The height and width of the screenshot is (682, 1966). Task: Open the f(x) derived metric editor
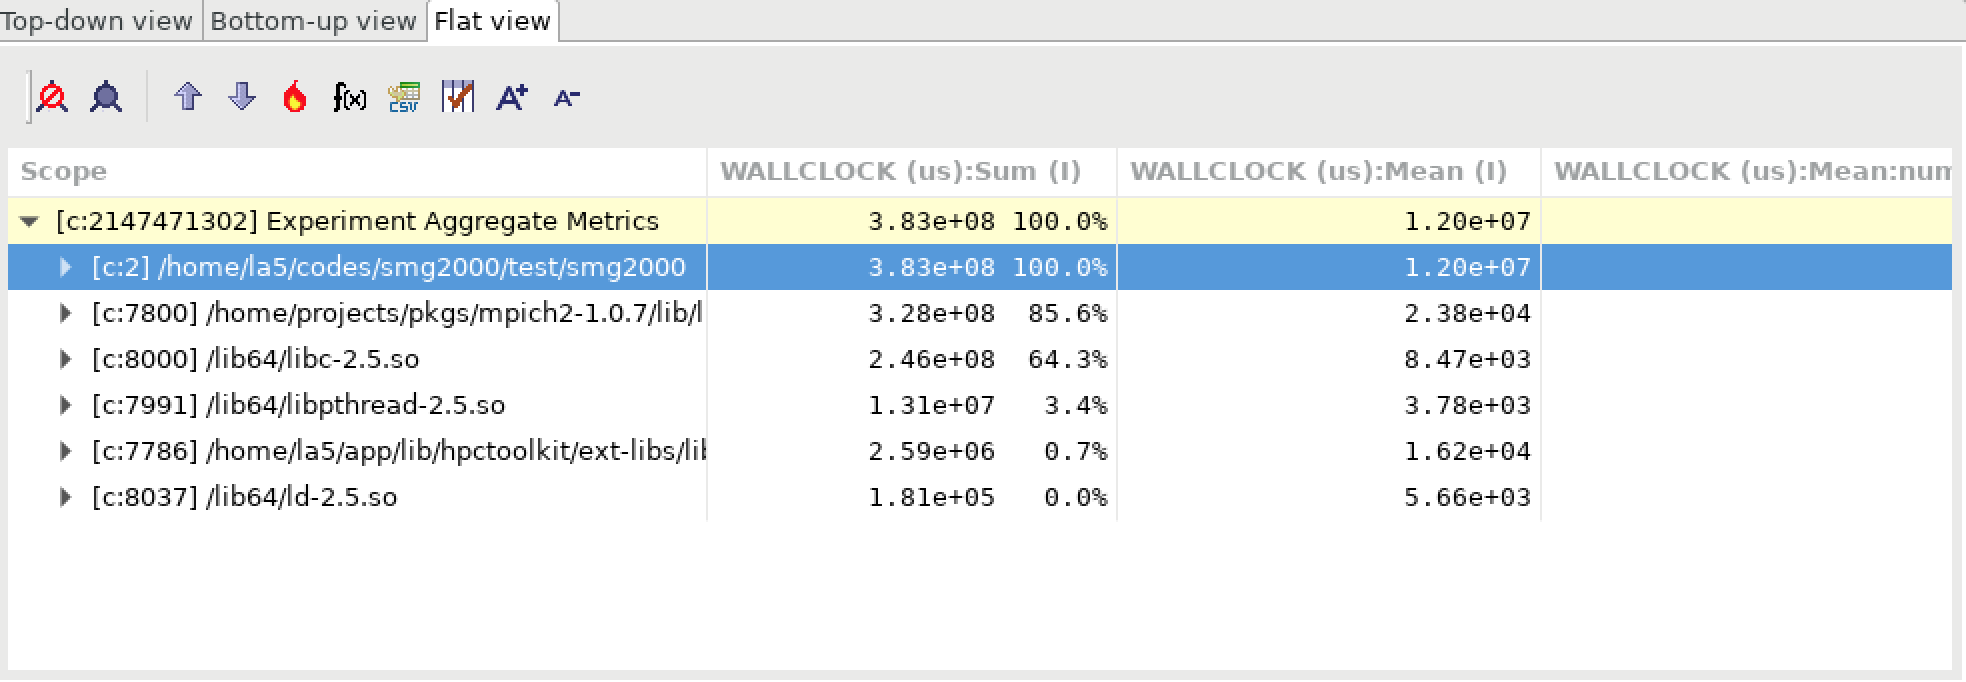(349, 97)
